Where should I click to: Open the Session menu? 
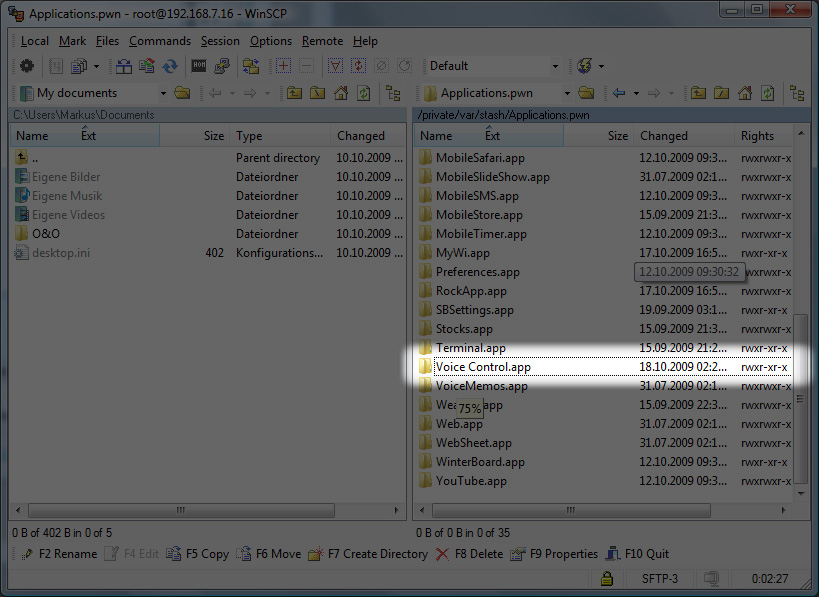(x=220, y=41)
